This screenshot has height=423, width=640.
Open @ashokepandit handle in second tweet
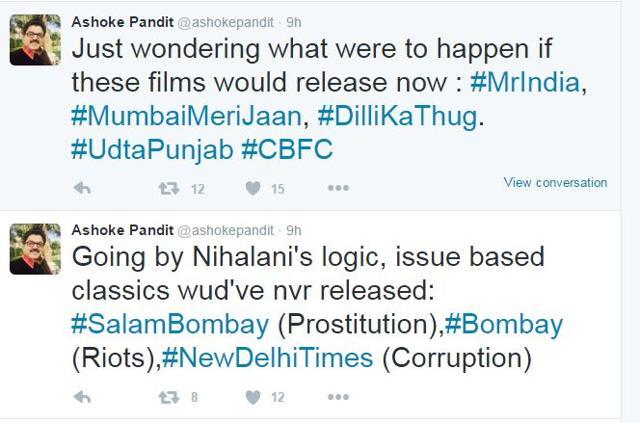tap(225, 231)
